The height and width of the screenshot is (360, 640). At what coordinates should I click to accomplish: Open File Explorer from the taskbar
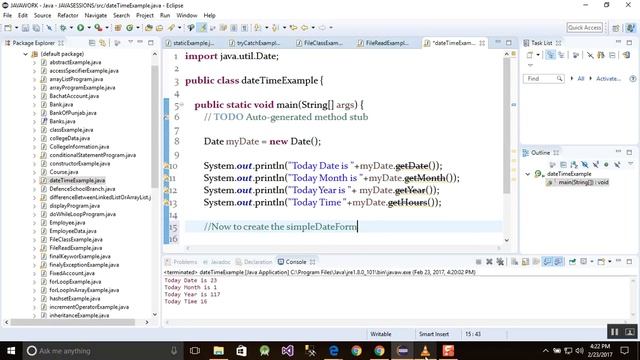pyautogui.click(x=218, y=351)
